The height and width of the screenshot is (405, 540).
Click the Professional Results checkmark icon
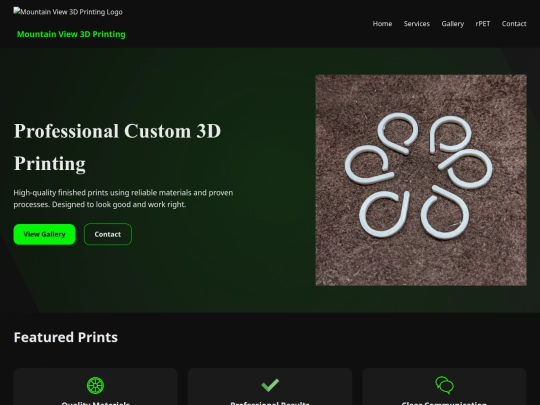pos(270,385)
